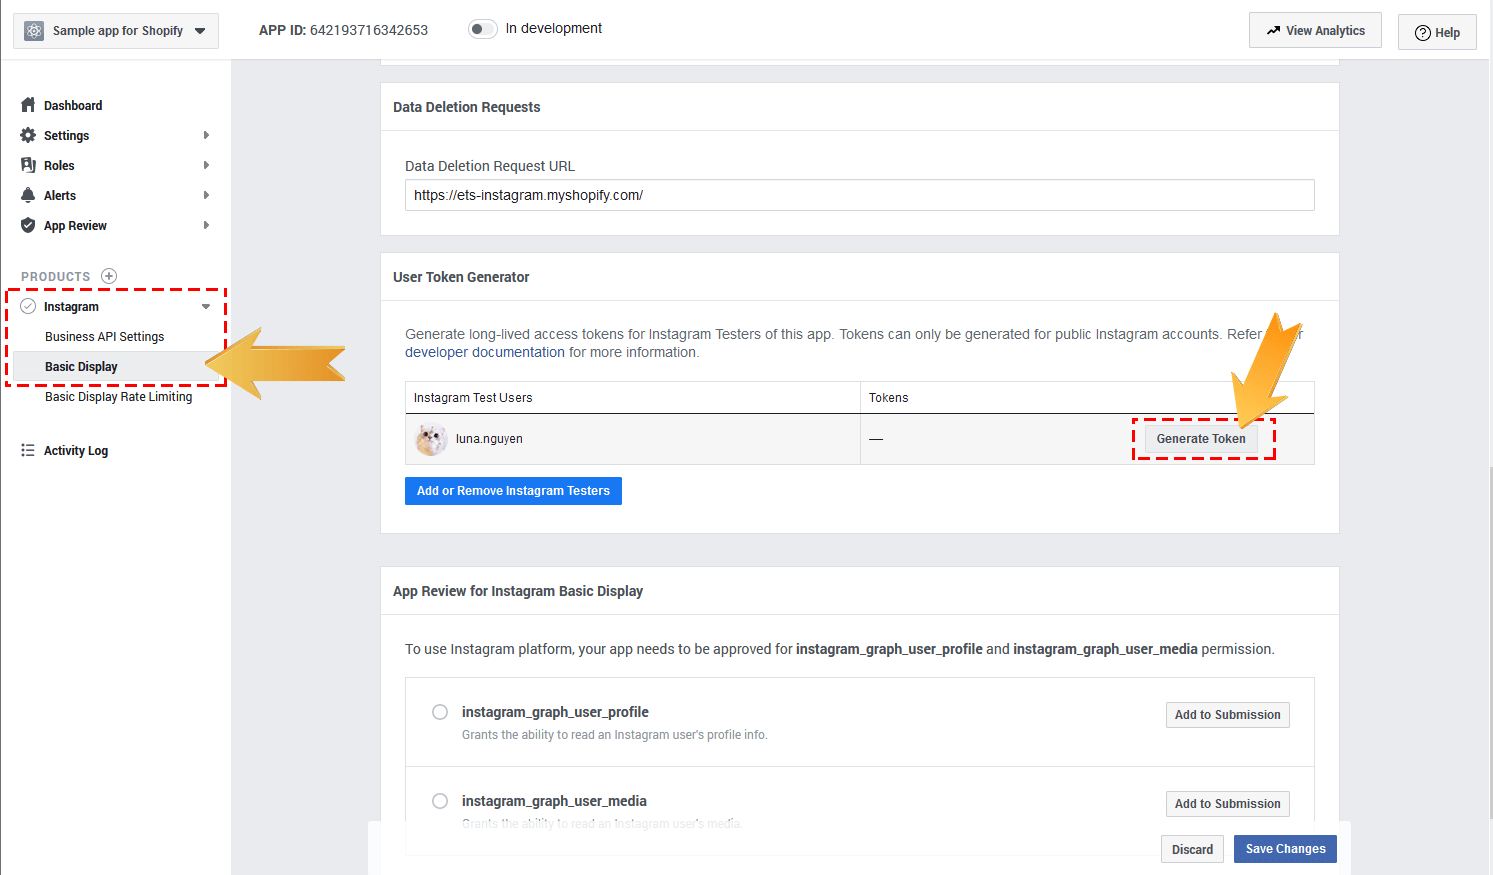Add a product with the plus icon

109,276
